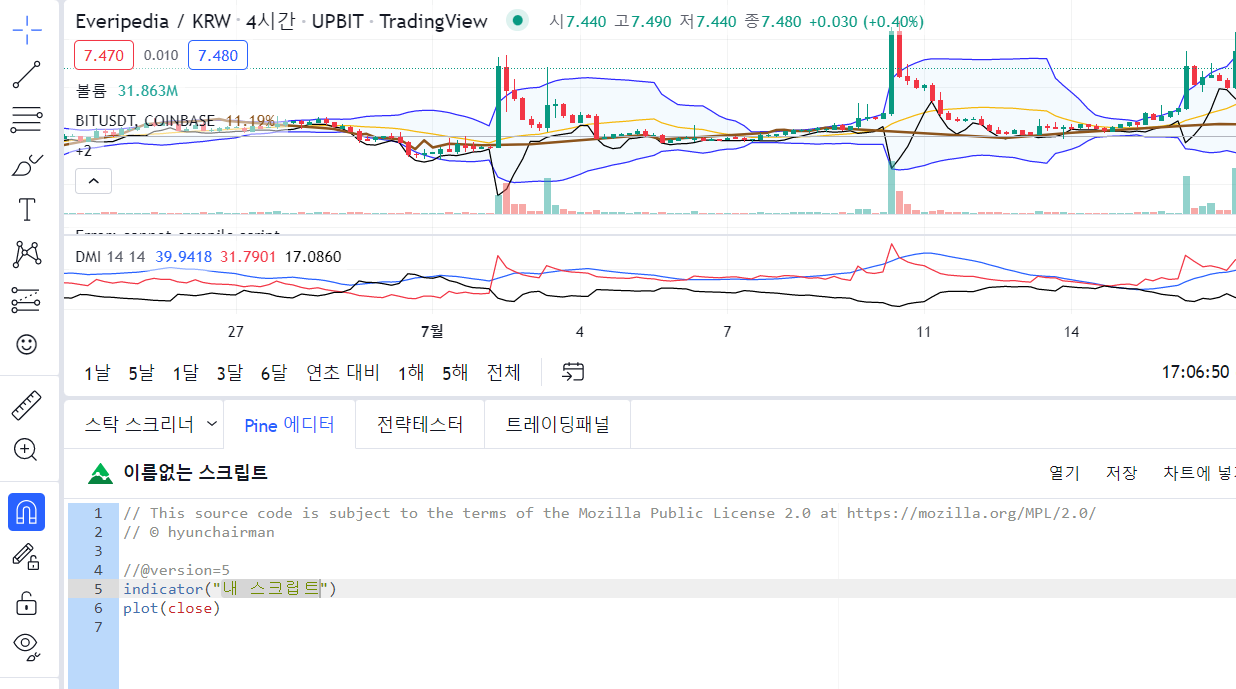The image size is (1236, 689).
Task: Click the buy price 7.480 button
Action: pyautogui.click(x=218, y=55)
